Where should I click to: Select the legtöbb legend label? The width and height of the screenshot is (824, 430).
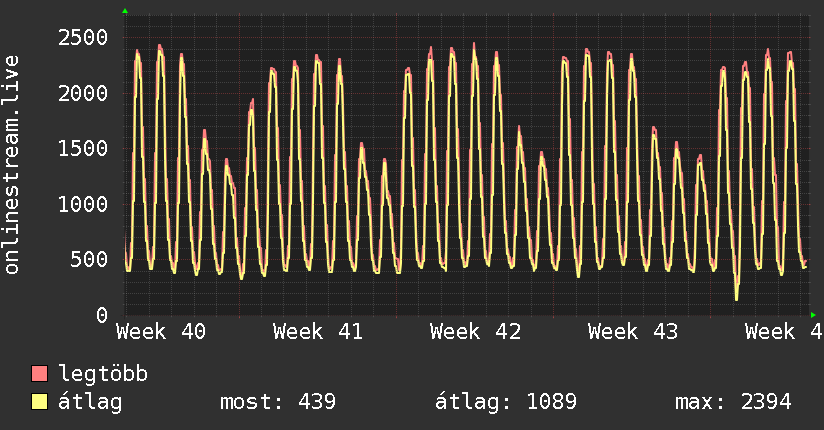[103, 374]
